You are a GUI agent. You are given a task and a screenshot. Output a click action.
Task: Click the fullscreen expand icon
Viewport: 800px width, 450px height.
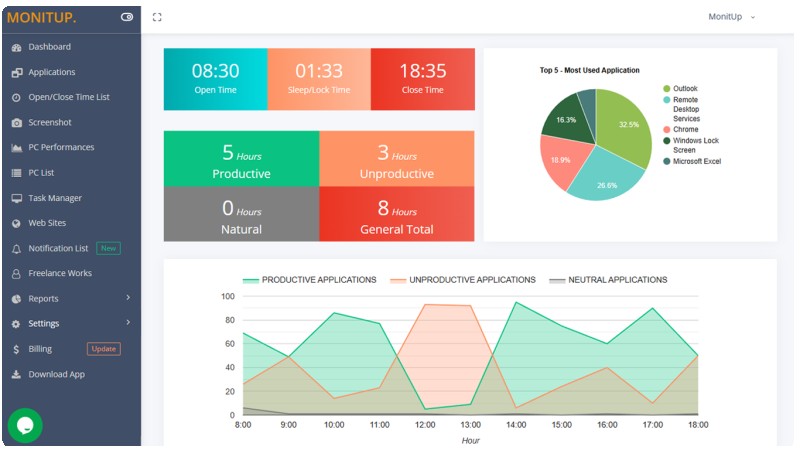157,17
